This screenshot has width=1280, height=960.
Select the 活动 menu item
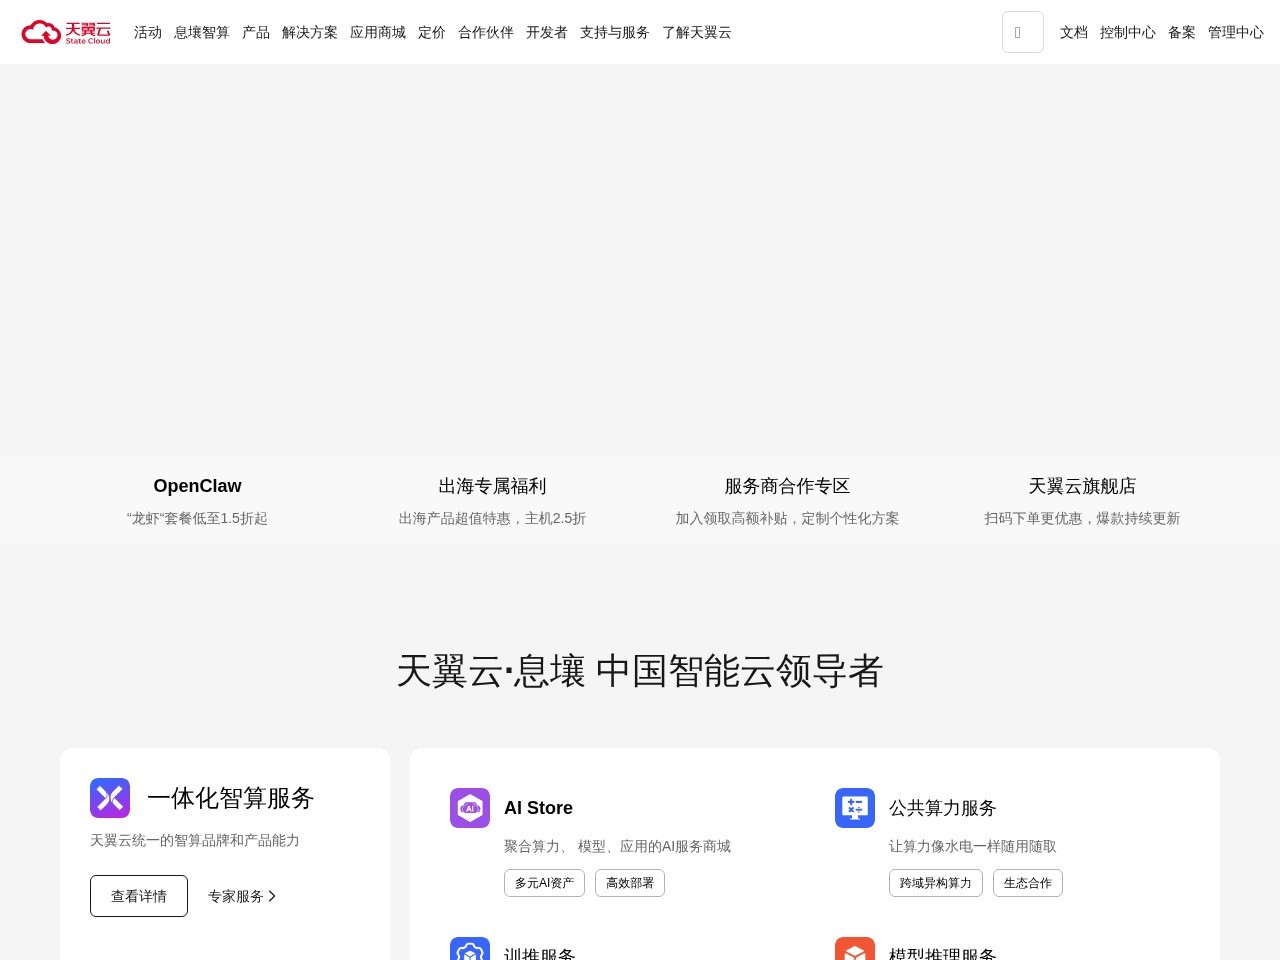point(148,32)
